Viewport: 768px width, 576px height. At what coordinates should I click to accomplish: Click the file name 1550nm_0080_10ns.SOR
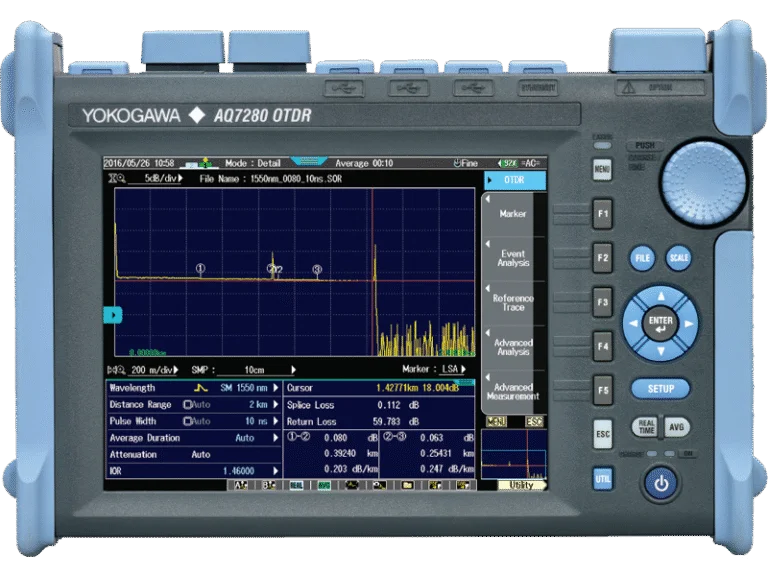(x=296, y=179)
